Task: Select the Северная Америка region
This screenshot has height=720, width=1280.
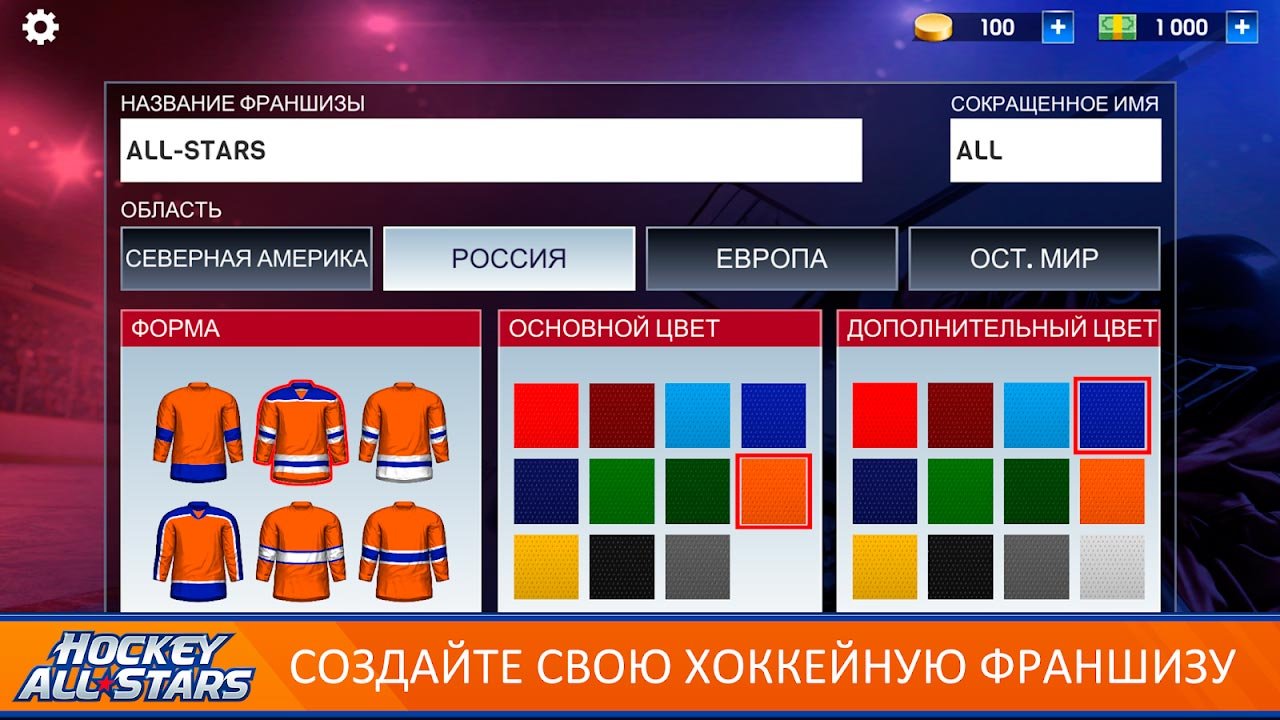Action: pos(246,259)
